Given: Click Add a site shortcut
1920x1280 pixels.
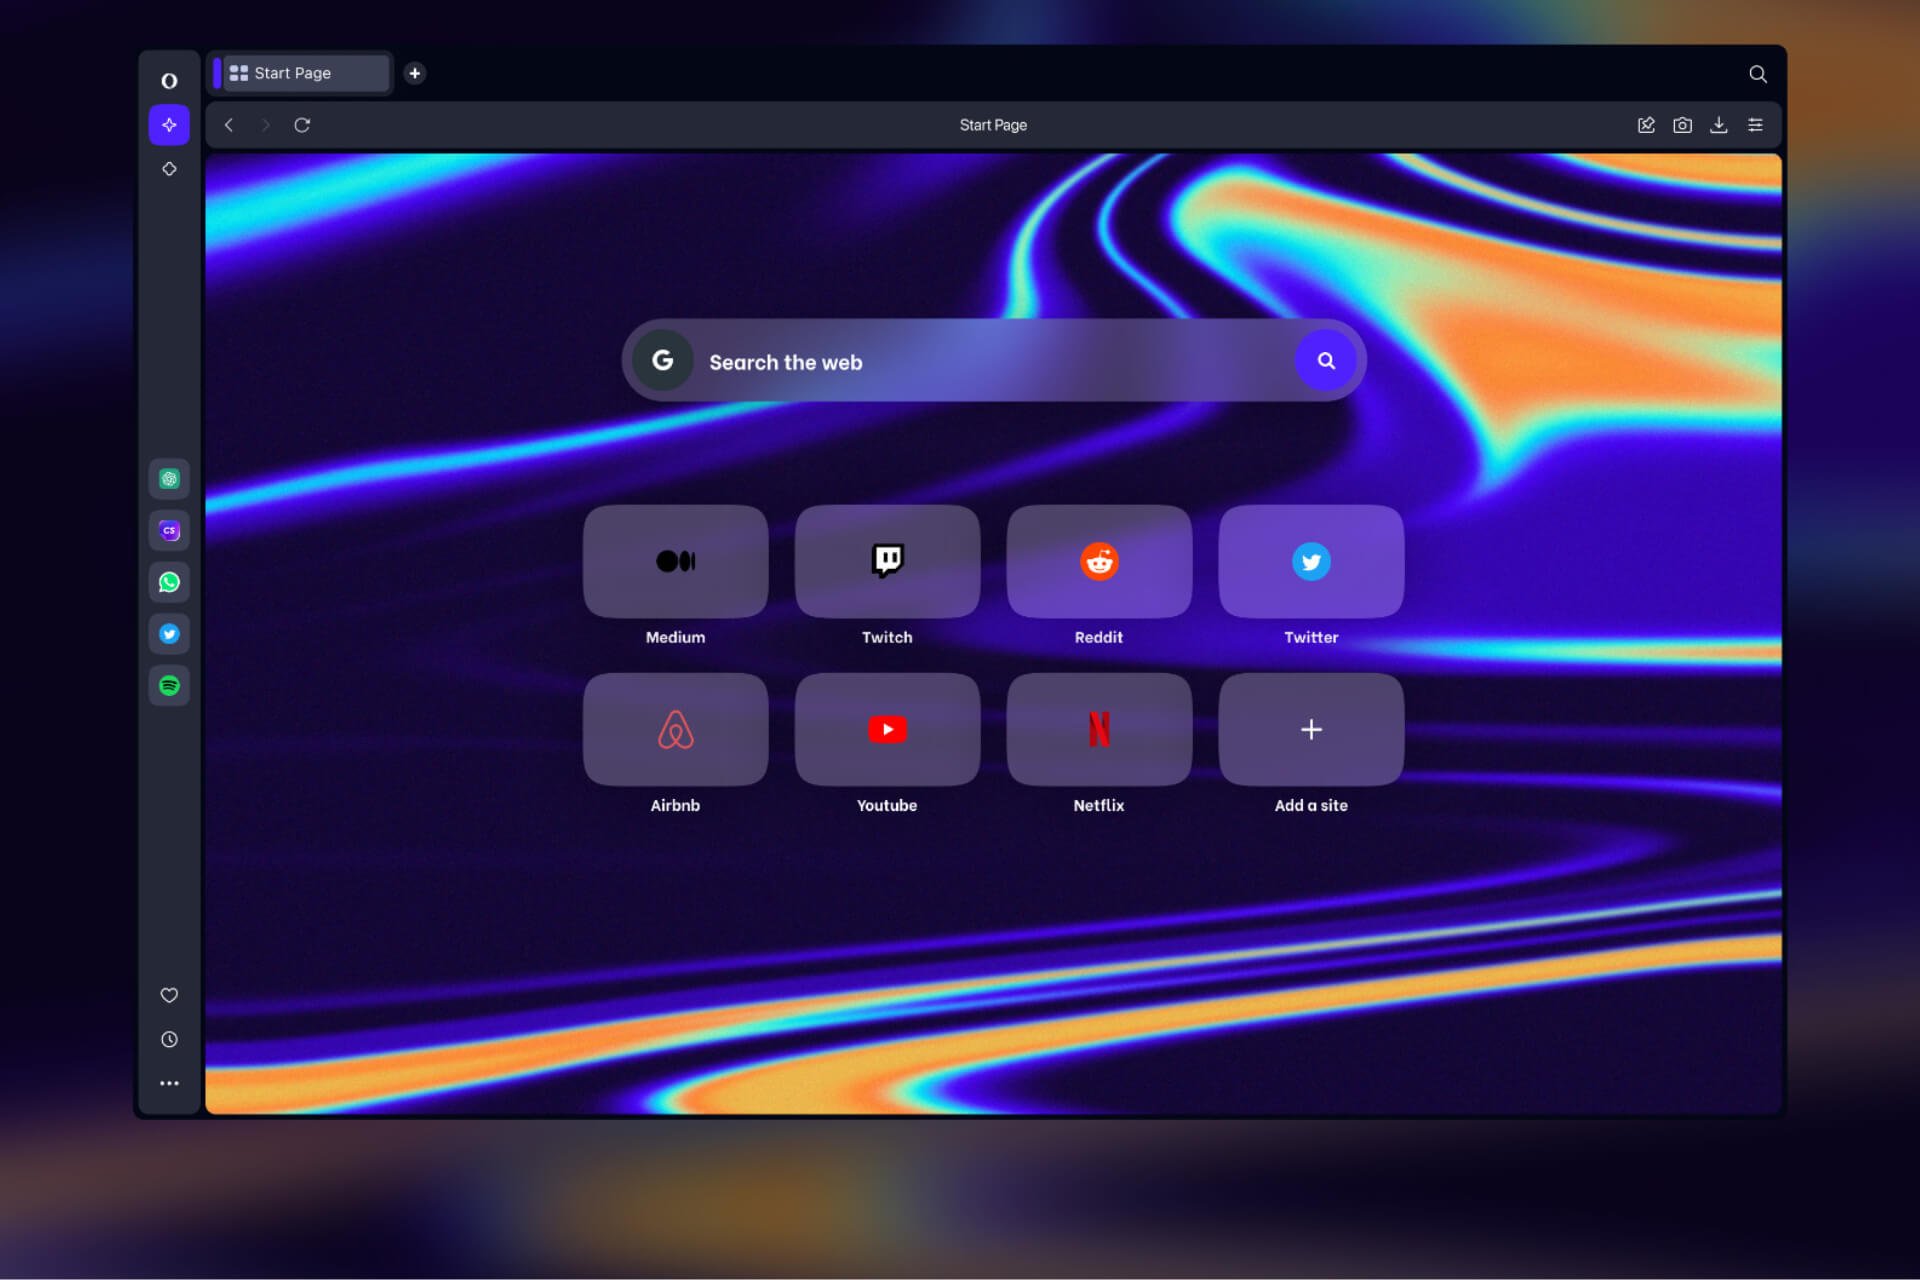Looking at the screenshot, I should 1311,729.
